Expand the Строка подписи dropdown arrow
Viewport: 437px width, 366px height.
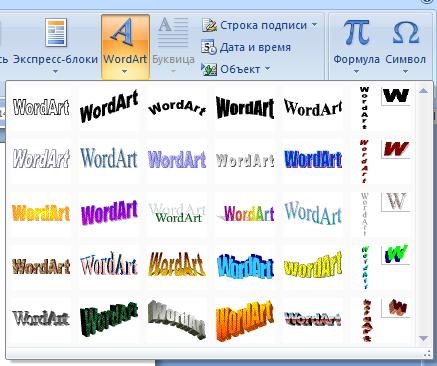point(314,25)
